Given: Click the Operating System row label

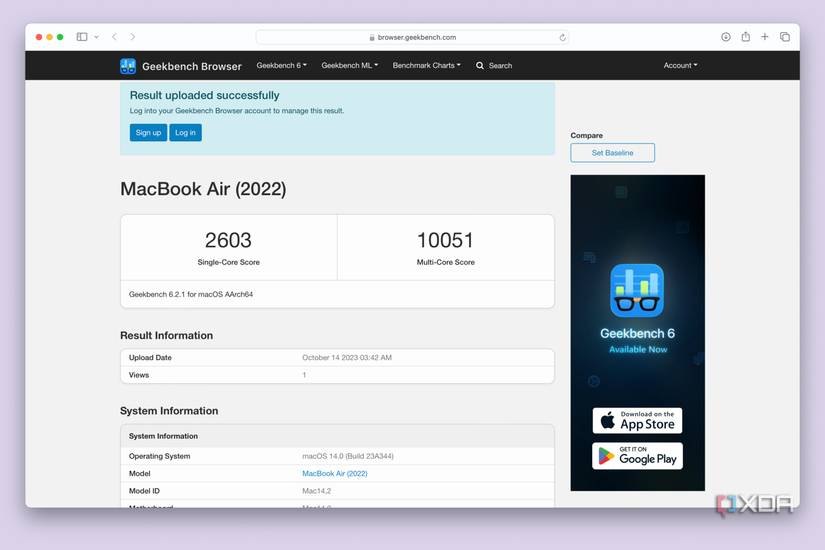Looking at the screenshot, I should pos(159,456).
